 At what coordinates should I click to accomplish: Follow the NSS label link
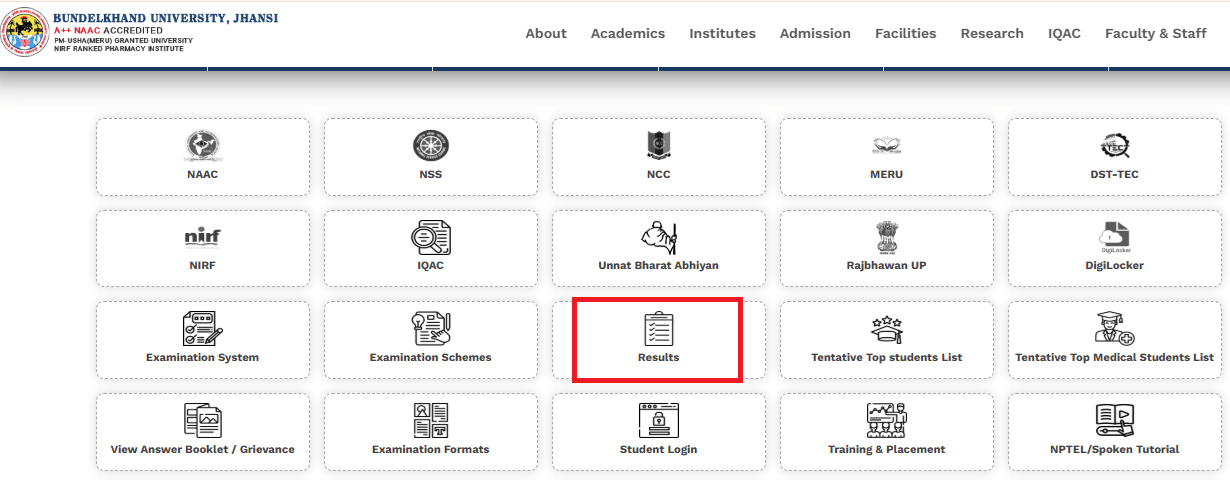click(431, 174)
